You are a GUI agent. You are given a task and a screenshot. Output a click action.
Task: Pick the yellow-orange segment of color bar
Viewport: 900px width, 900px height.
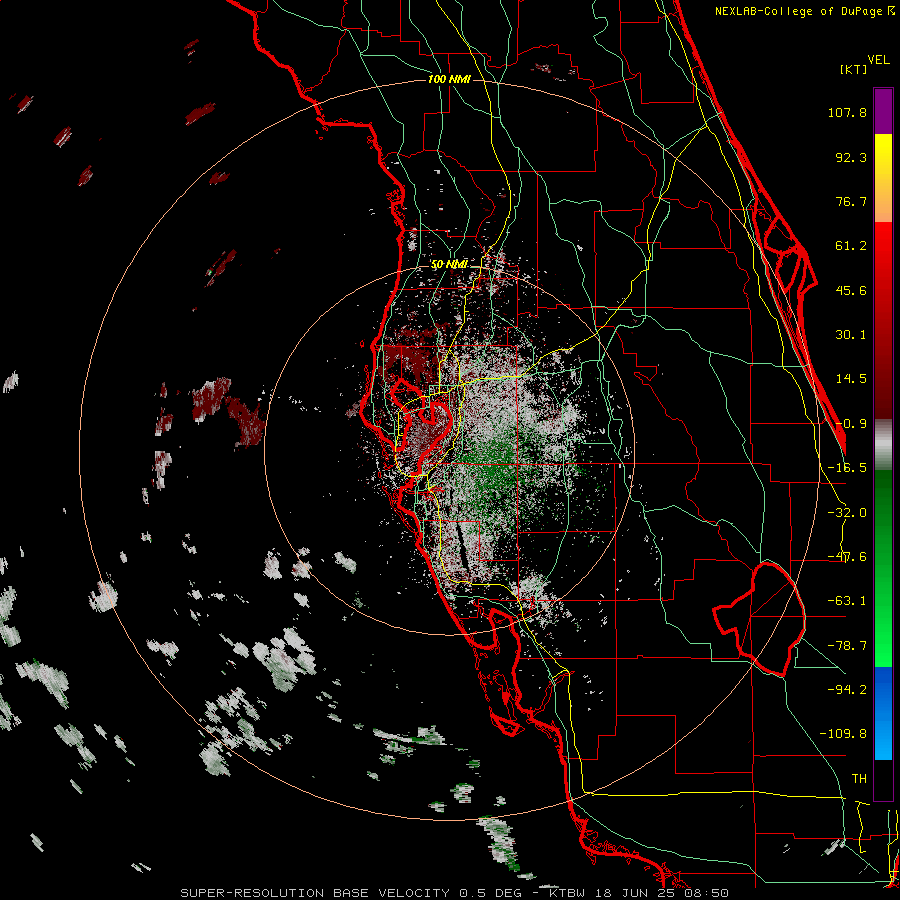(x=883, y=178)
